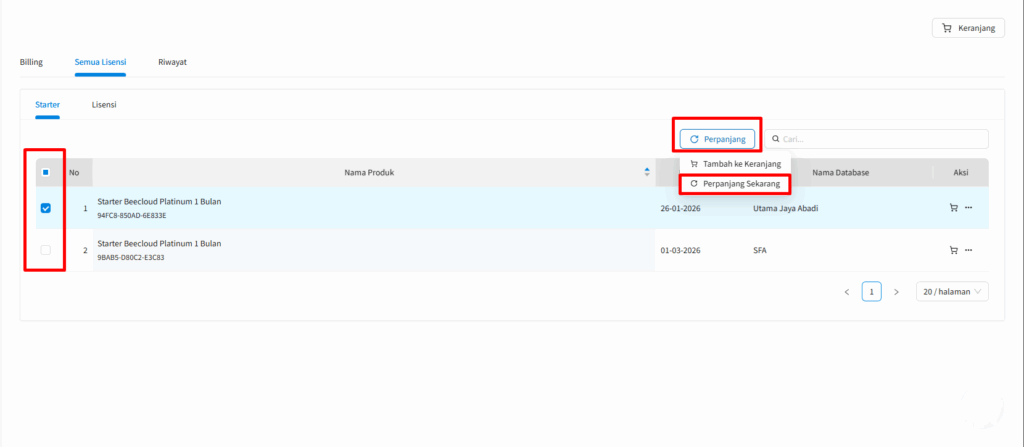Go to previous page arrow

tap(847, 292)
